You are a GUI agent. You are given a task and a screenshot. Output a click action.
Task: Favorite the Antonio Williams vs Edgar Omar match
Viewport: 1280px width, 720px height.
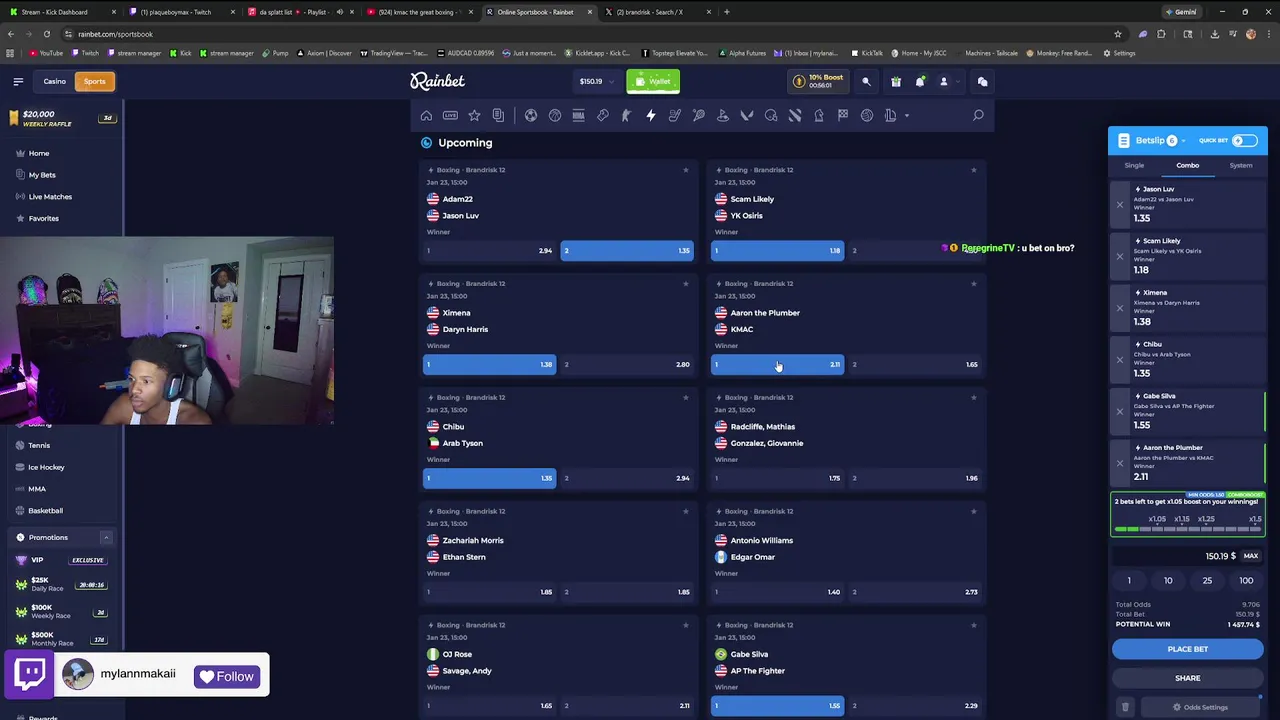(x=973, y=512)
